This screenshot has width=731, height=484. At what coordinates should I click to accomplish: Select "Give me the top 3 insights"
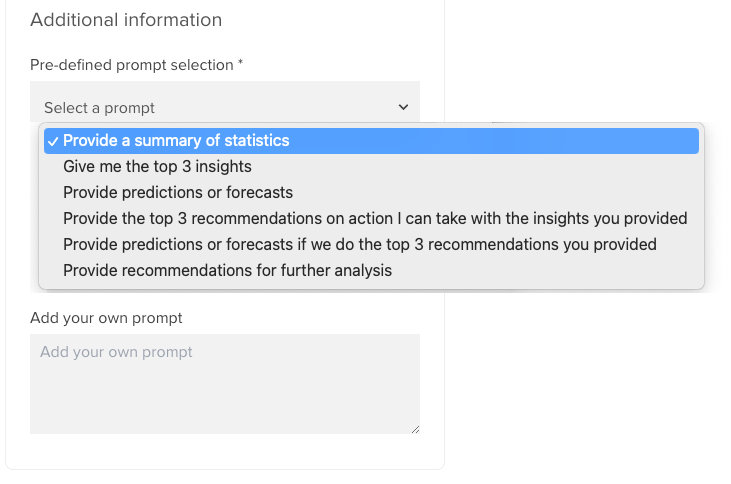pyautogui.click(x=157, y=167)
